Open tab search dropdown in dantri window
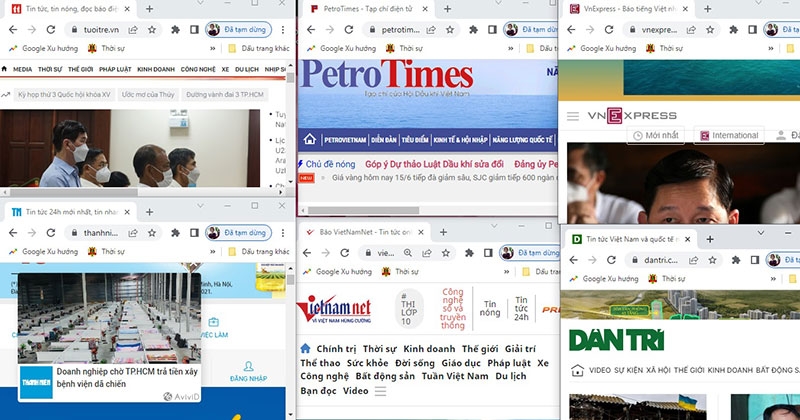 (761, 233)
